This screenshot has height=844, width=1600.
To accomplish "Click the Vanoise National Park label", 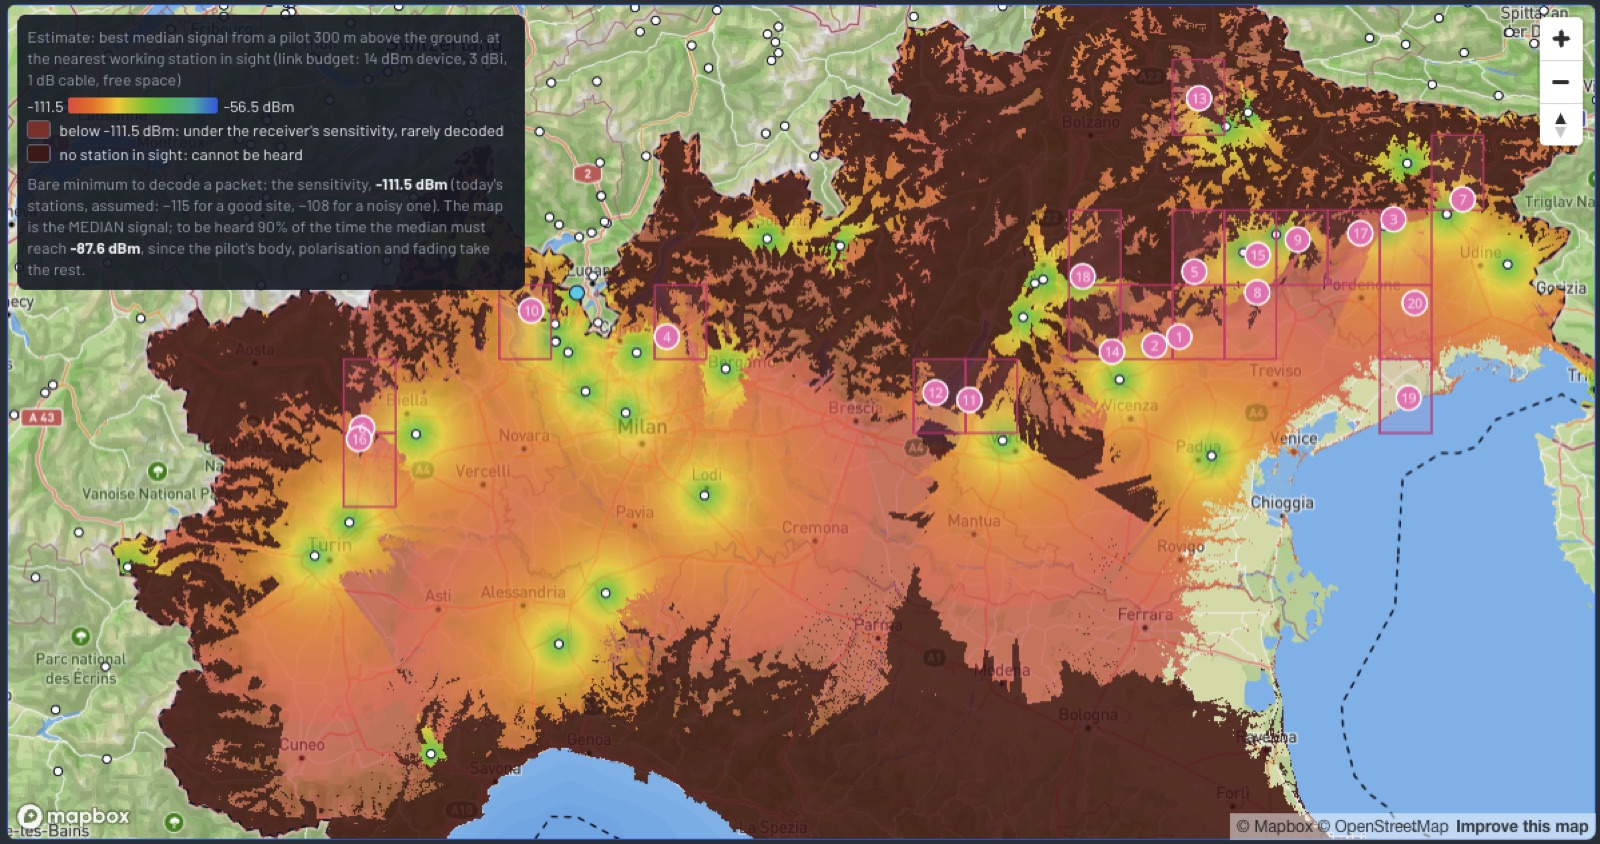I will coord(148,494).
